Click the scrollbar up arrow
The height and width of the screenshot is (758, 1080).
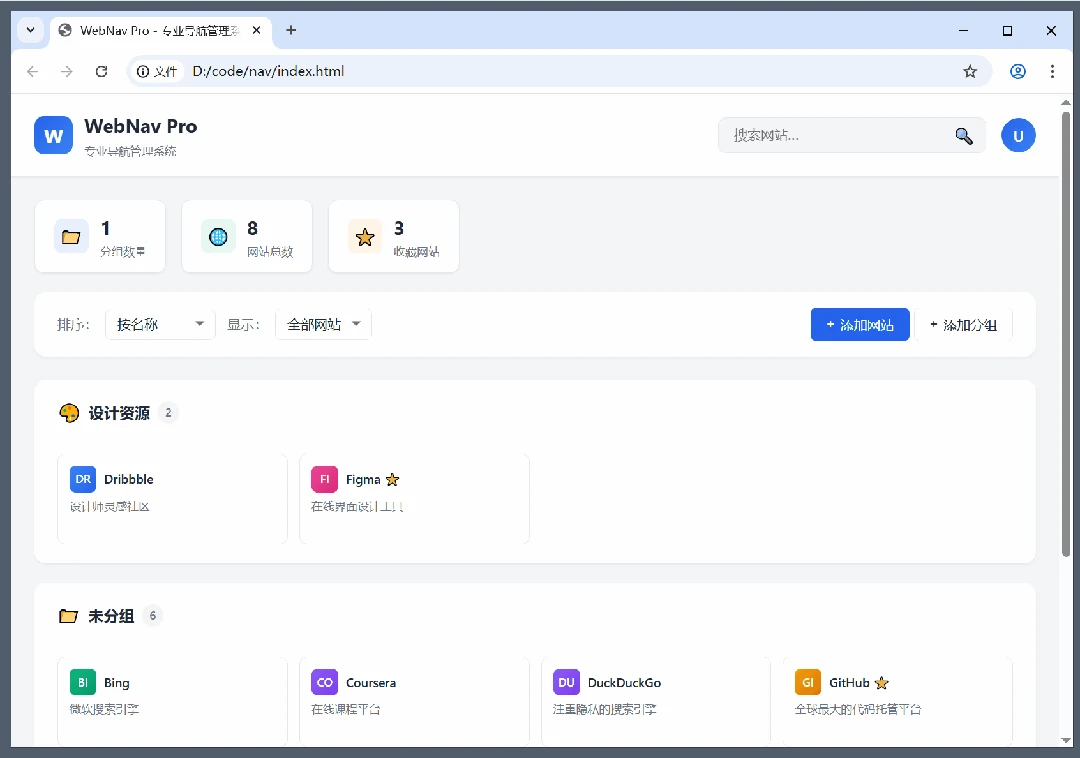(1066, 102)
